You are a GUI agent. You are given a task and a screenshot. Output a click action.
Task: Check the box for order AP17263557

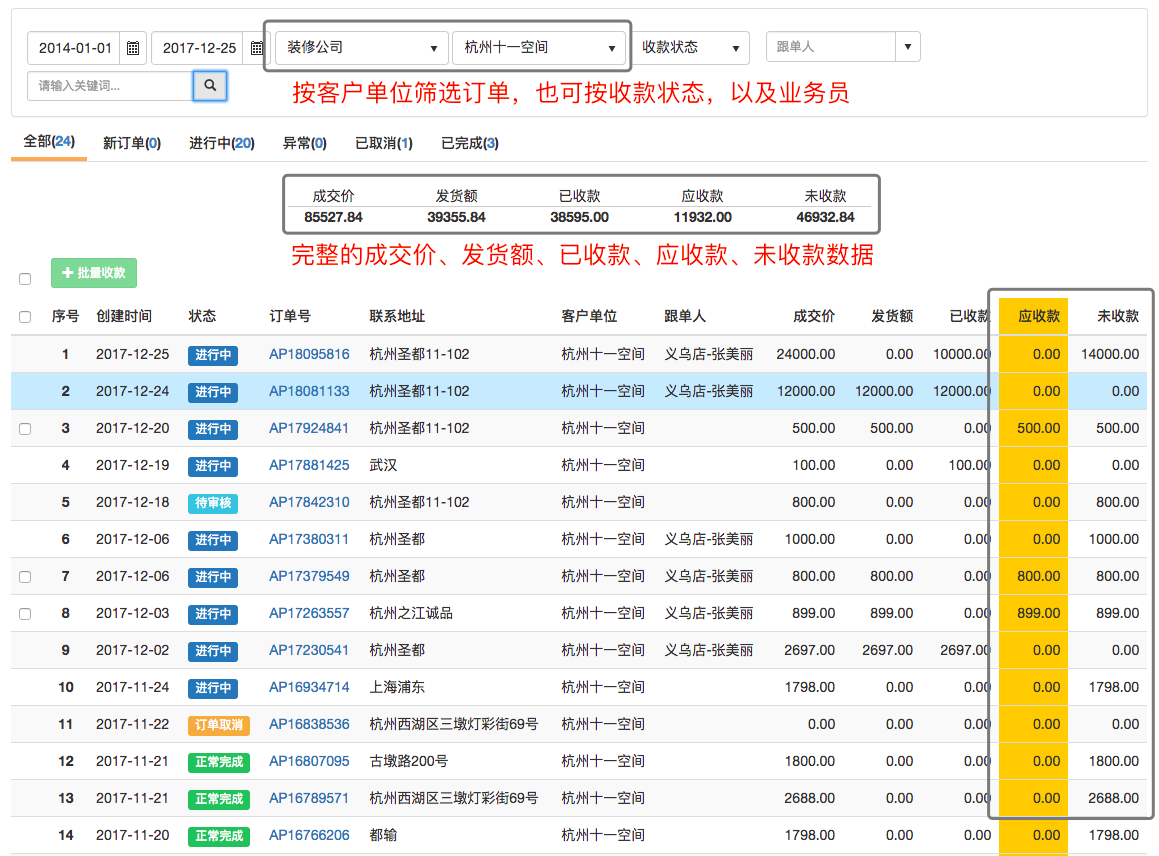click(25, 614)
